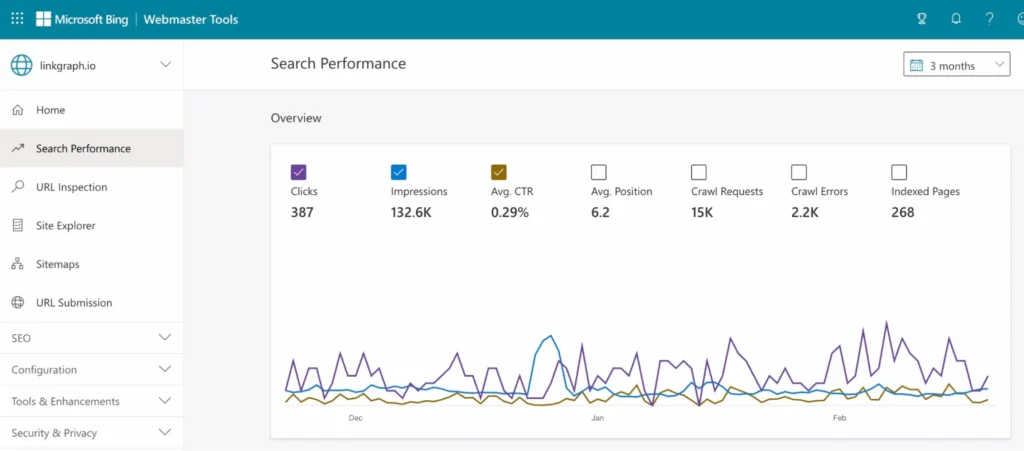Click the Webmaster Tools header link
Screen dimensions: 1024x451
191,19
